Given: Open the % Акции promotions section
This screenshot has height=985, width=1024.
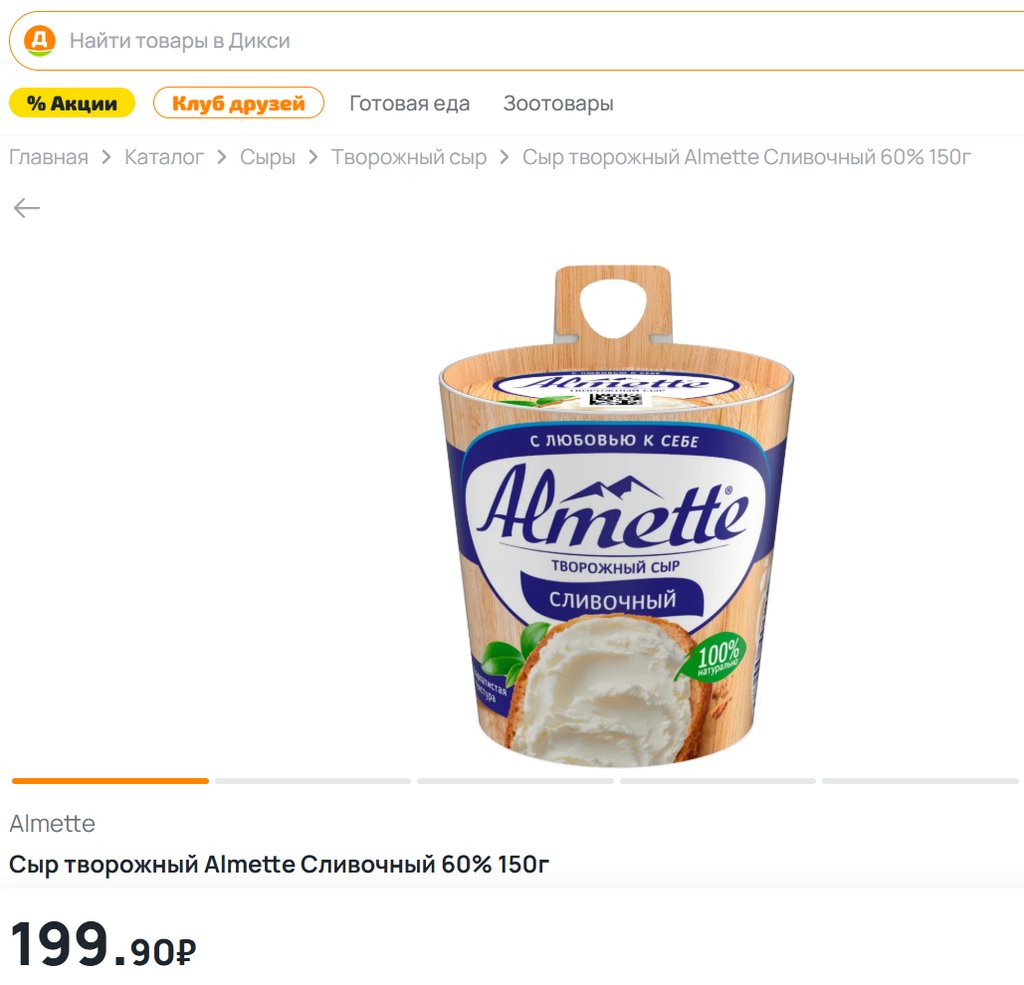Looking at the screenshot, I should [71, 103].
